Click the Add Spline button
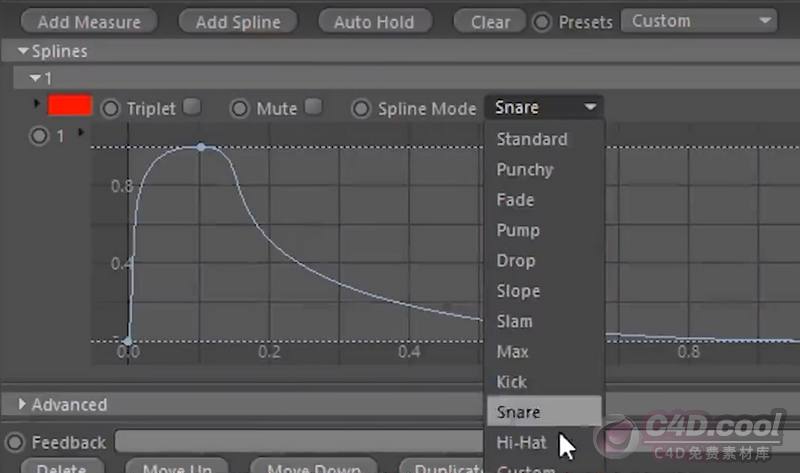 click(238, 21)
